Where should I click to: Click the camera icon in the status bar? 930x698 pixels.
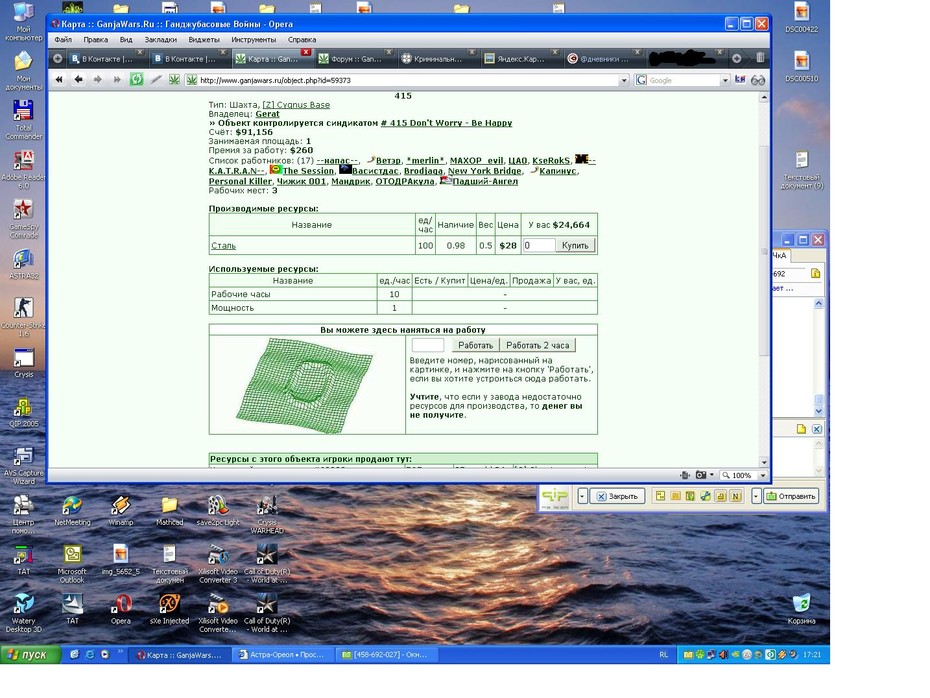[x=701, y=474]
